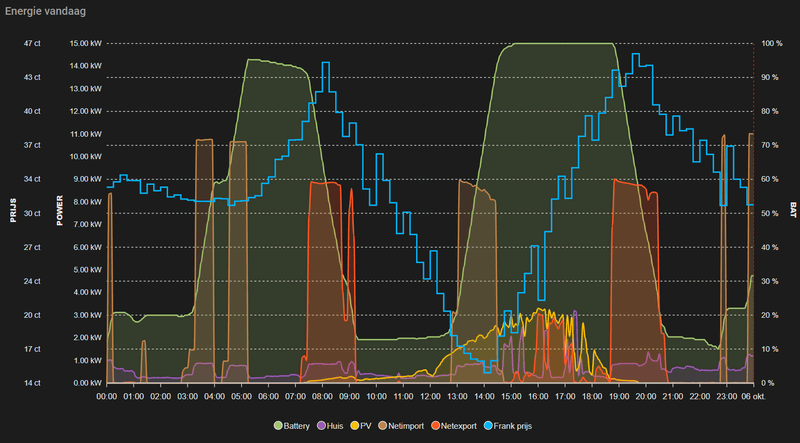Click the 47 ct price axis label
This screenshot has width=800, height=443.
point(32,43)
